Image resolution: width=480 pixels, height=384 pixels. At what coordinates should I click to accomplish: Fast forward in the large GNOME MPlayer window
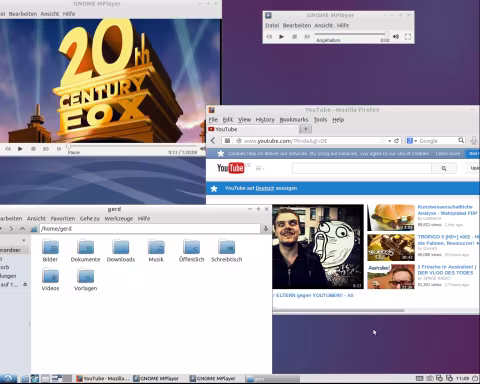(x=46, y=149)
